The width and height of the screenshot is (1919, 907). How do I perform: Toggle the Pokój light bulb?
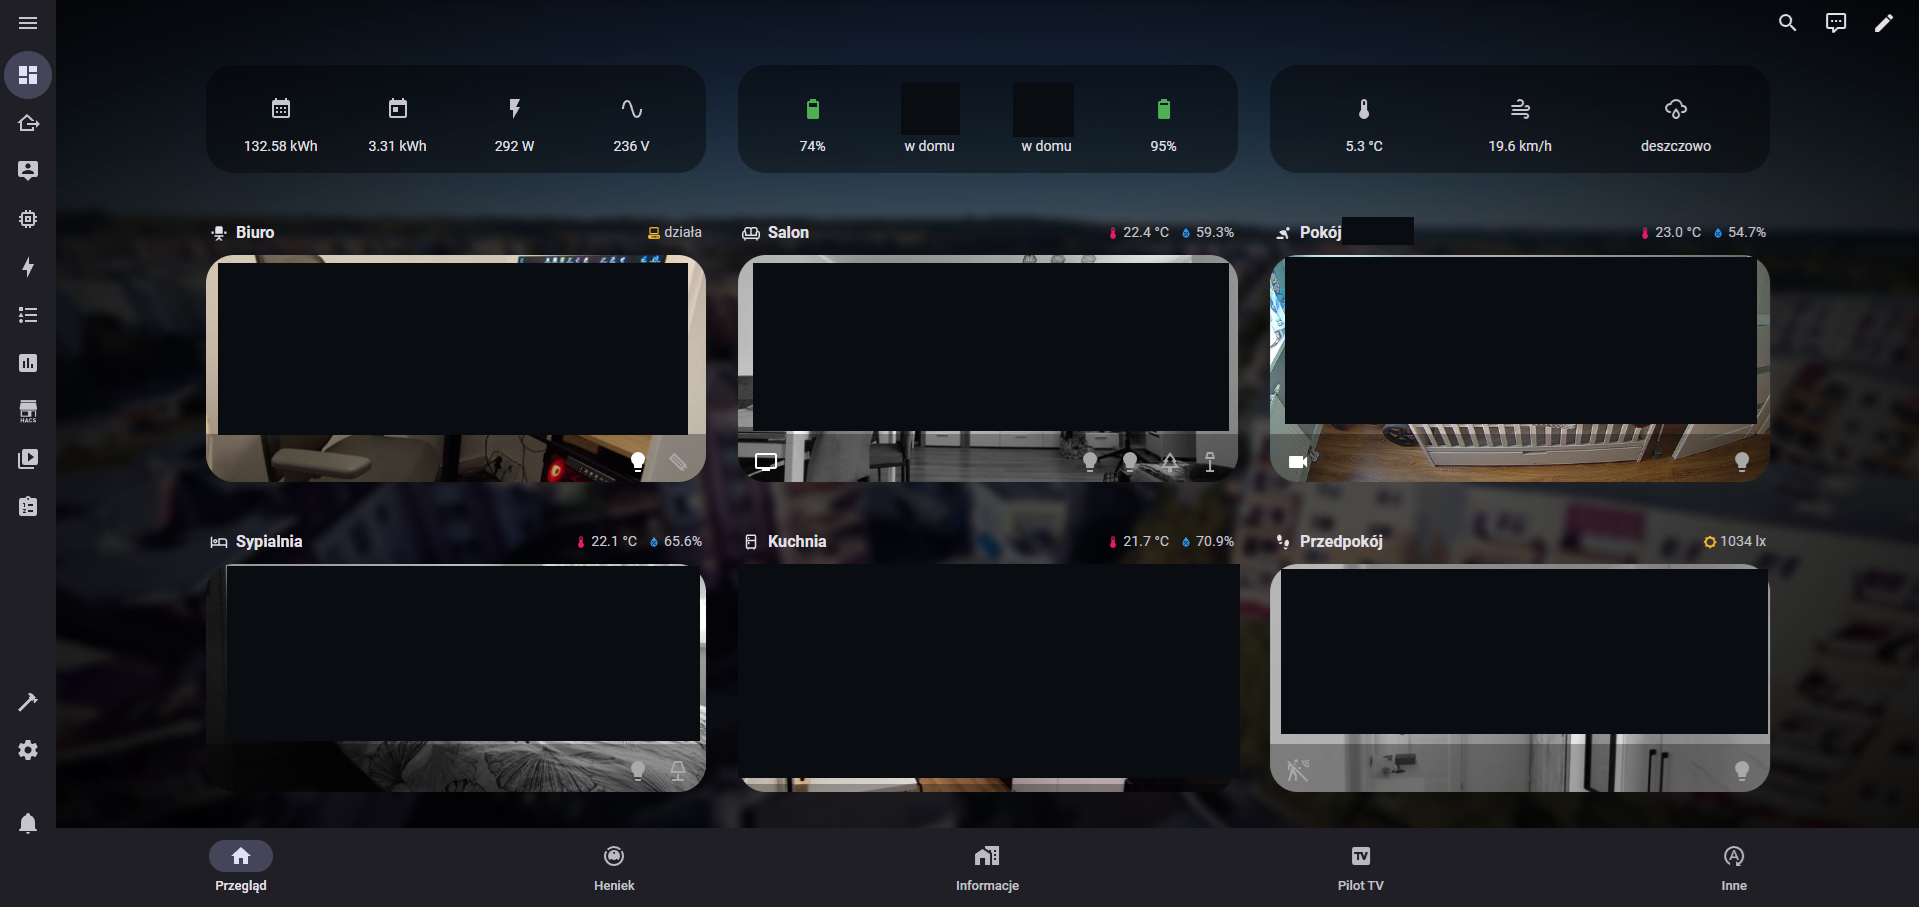click(1742, 461)
